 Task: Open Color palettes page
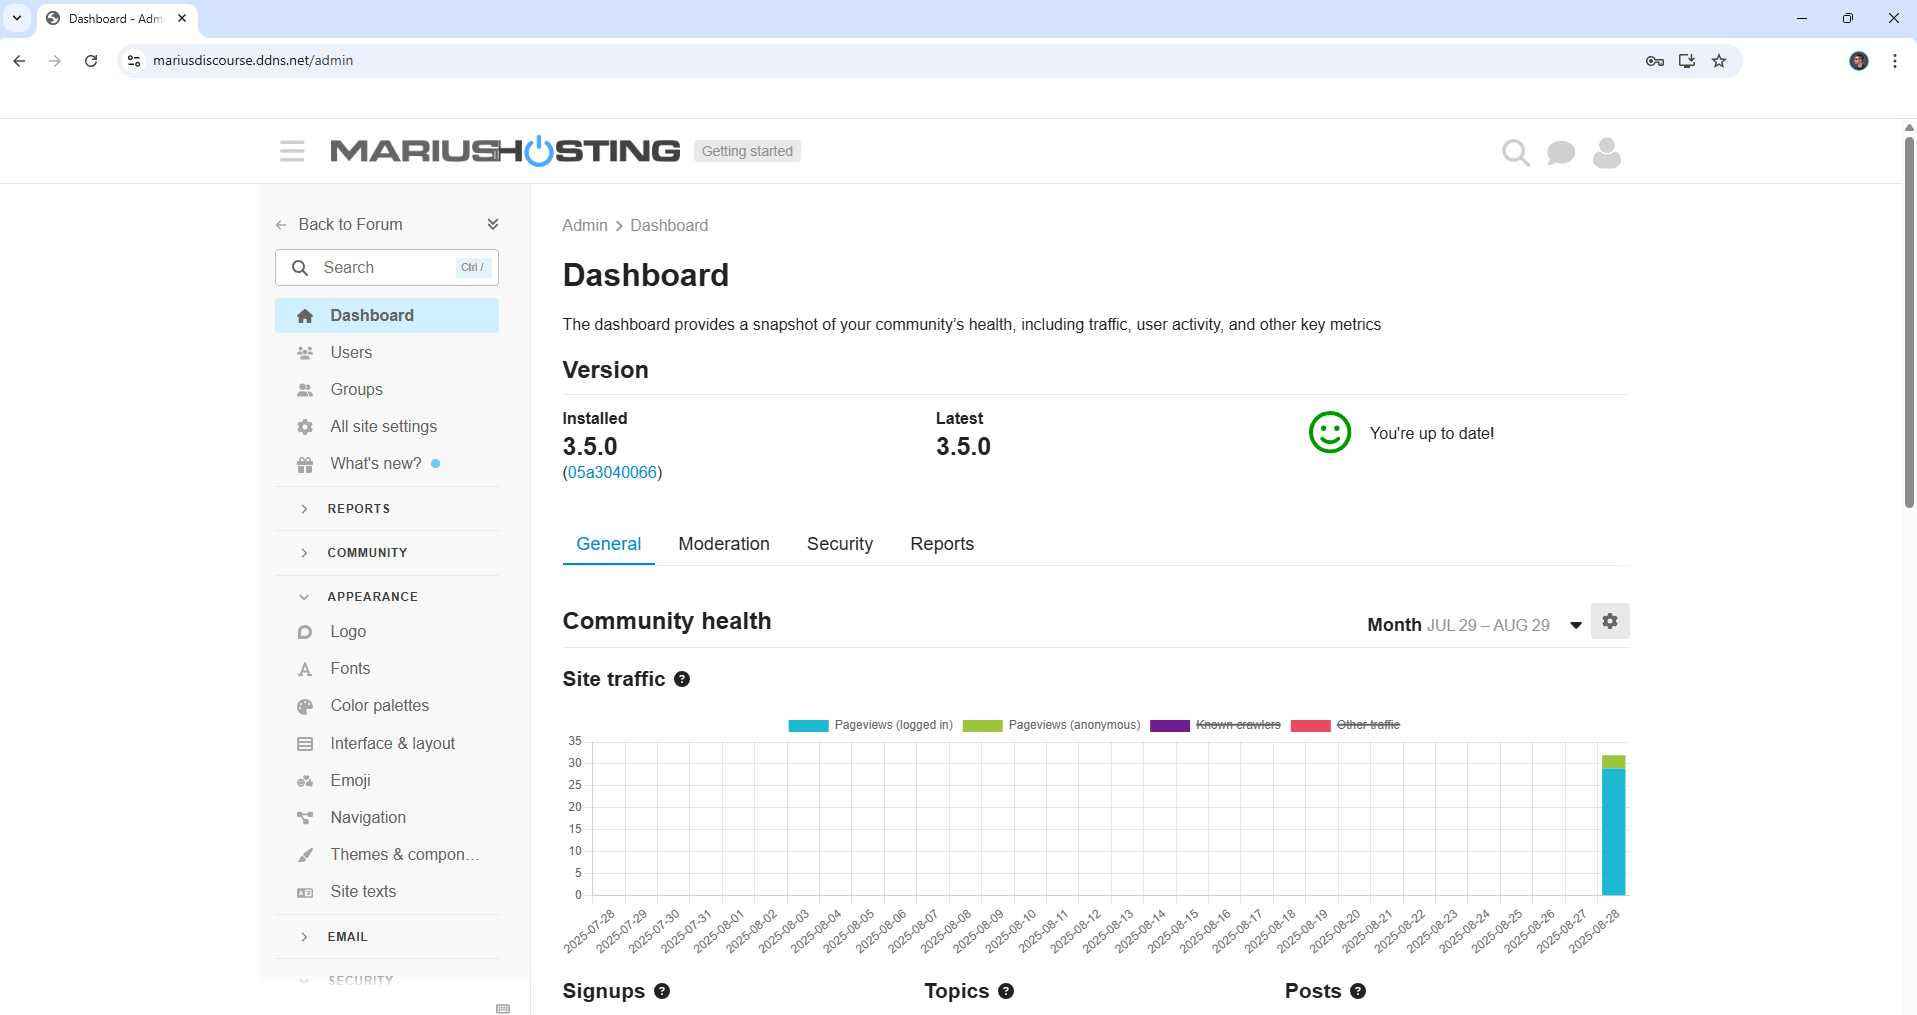387,706
